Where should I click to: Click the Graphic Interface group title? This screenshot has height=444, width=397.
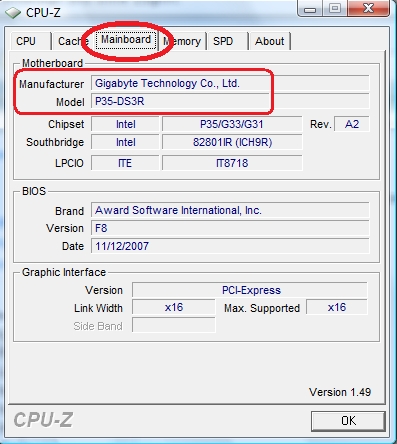(x=64, y=272)
